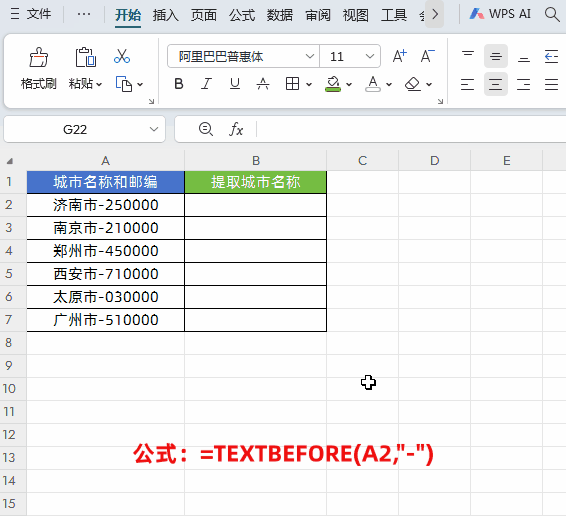Viewport: 566px width, 516px height.
Task: Apply green fill color
Action: 333,84
